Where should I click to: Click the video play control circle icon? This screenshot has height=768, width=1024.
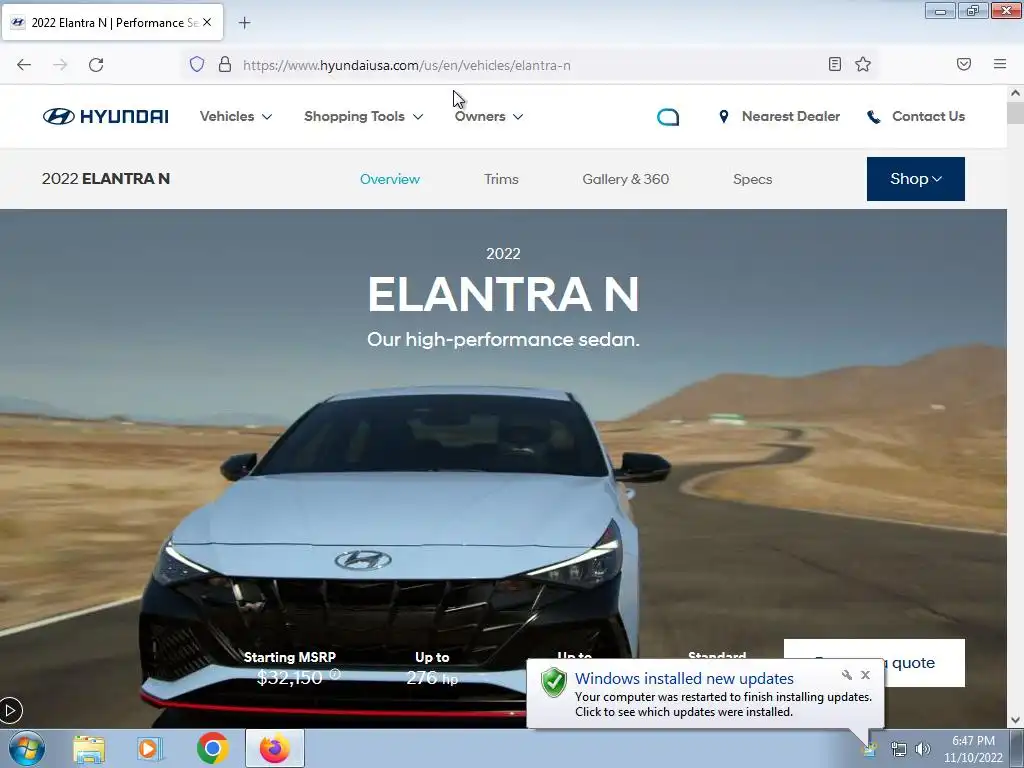(11, 711)
